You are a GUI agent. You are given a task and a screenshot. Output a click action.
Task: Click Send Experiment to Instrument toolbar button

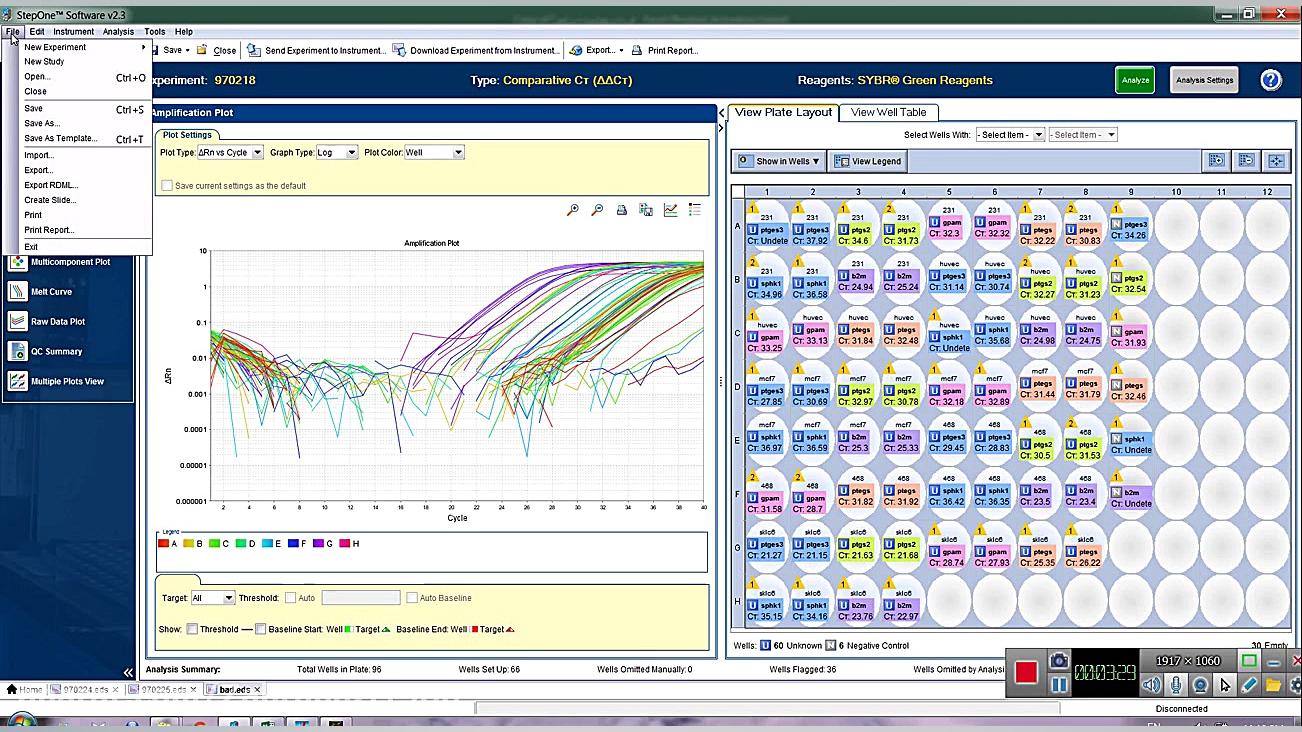coord(316,50)
